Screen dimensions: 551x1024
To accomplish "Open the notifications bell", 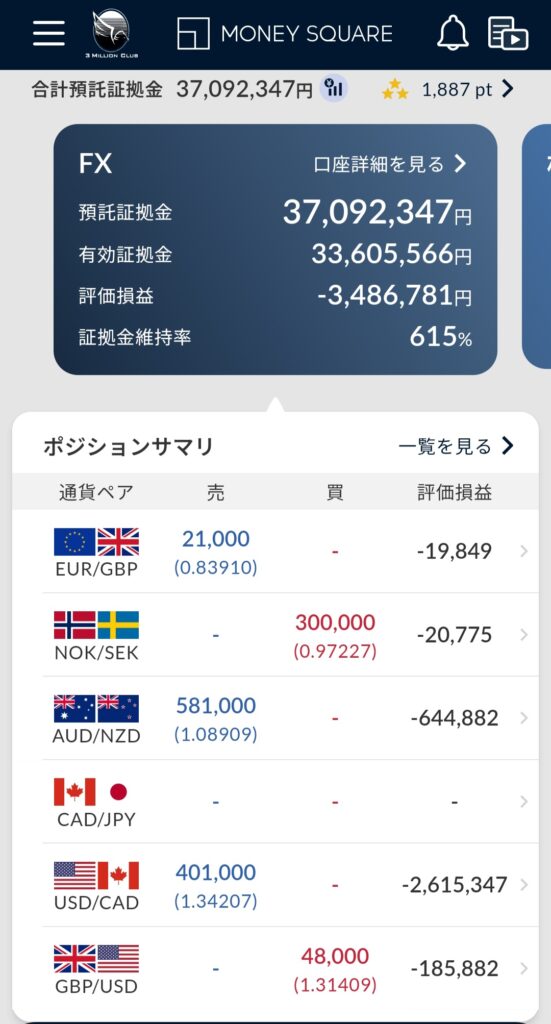I will coord(453,33).
